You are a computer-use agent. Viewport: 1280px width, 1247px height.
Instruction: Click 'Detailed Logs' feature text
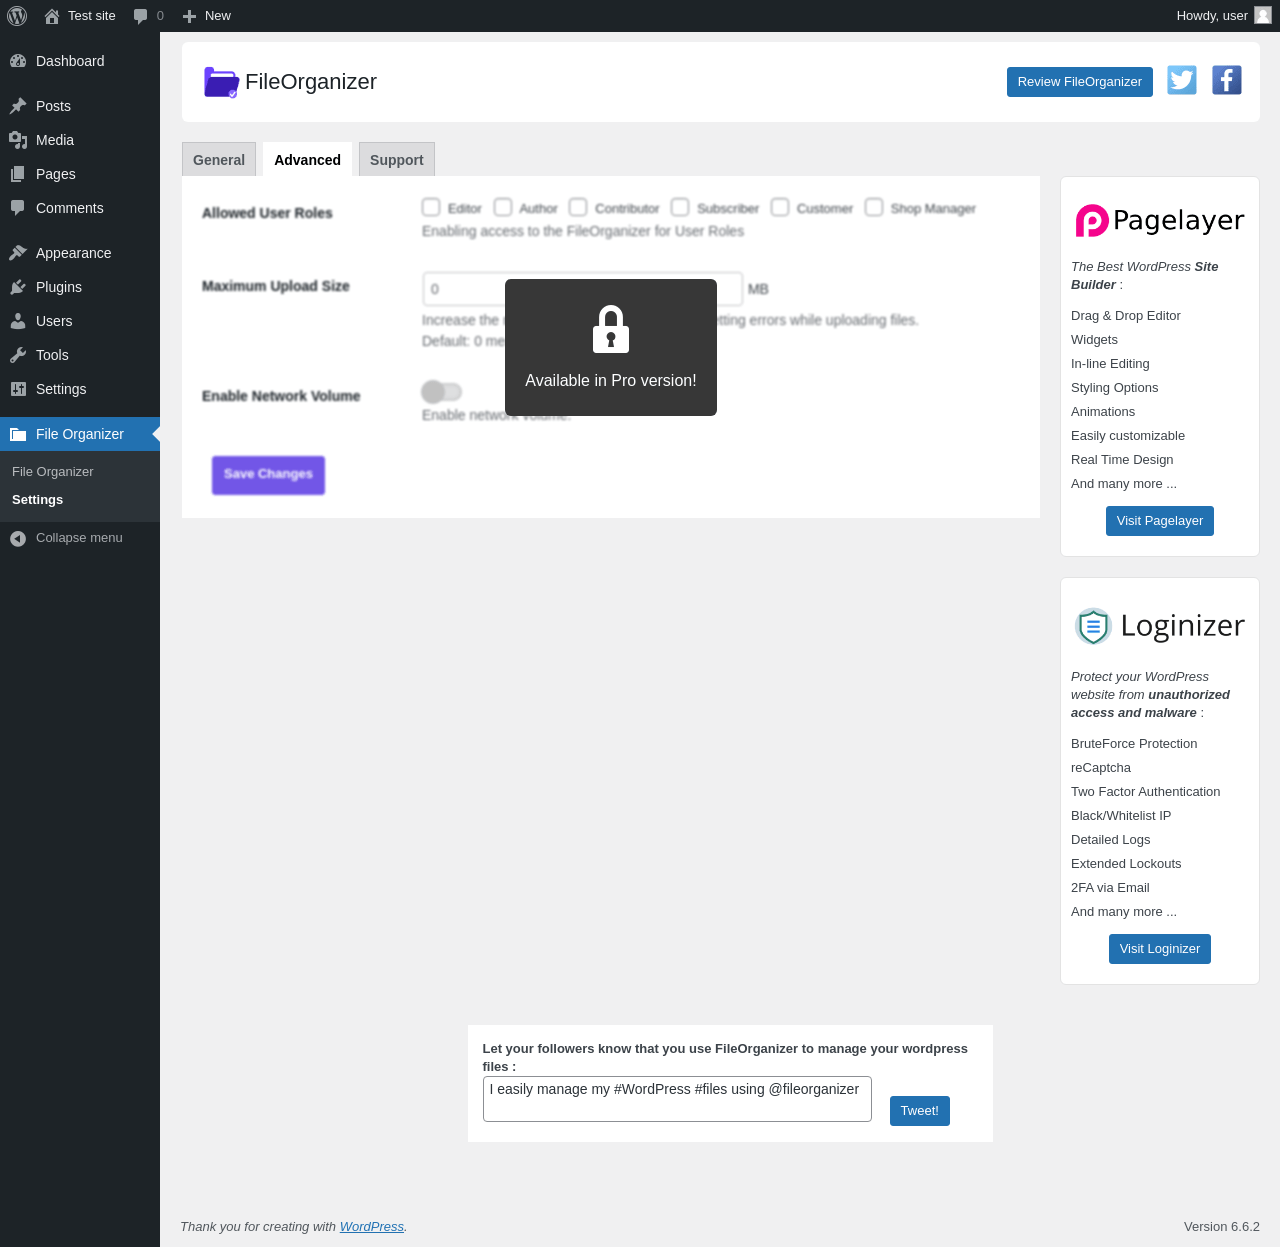point(1111,840)
